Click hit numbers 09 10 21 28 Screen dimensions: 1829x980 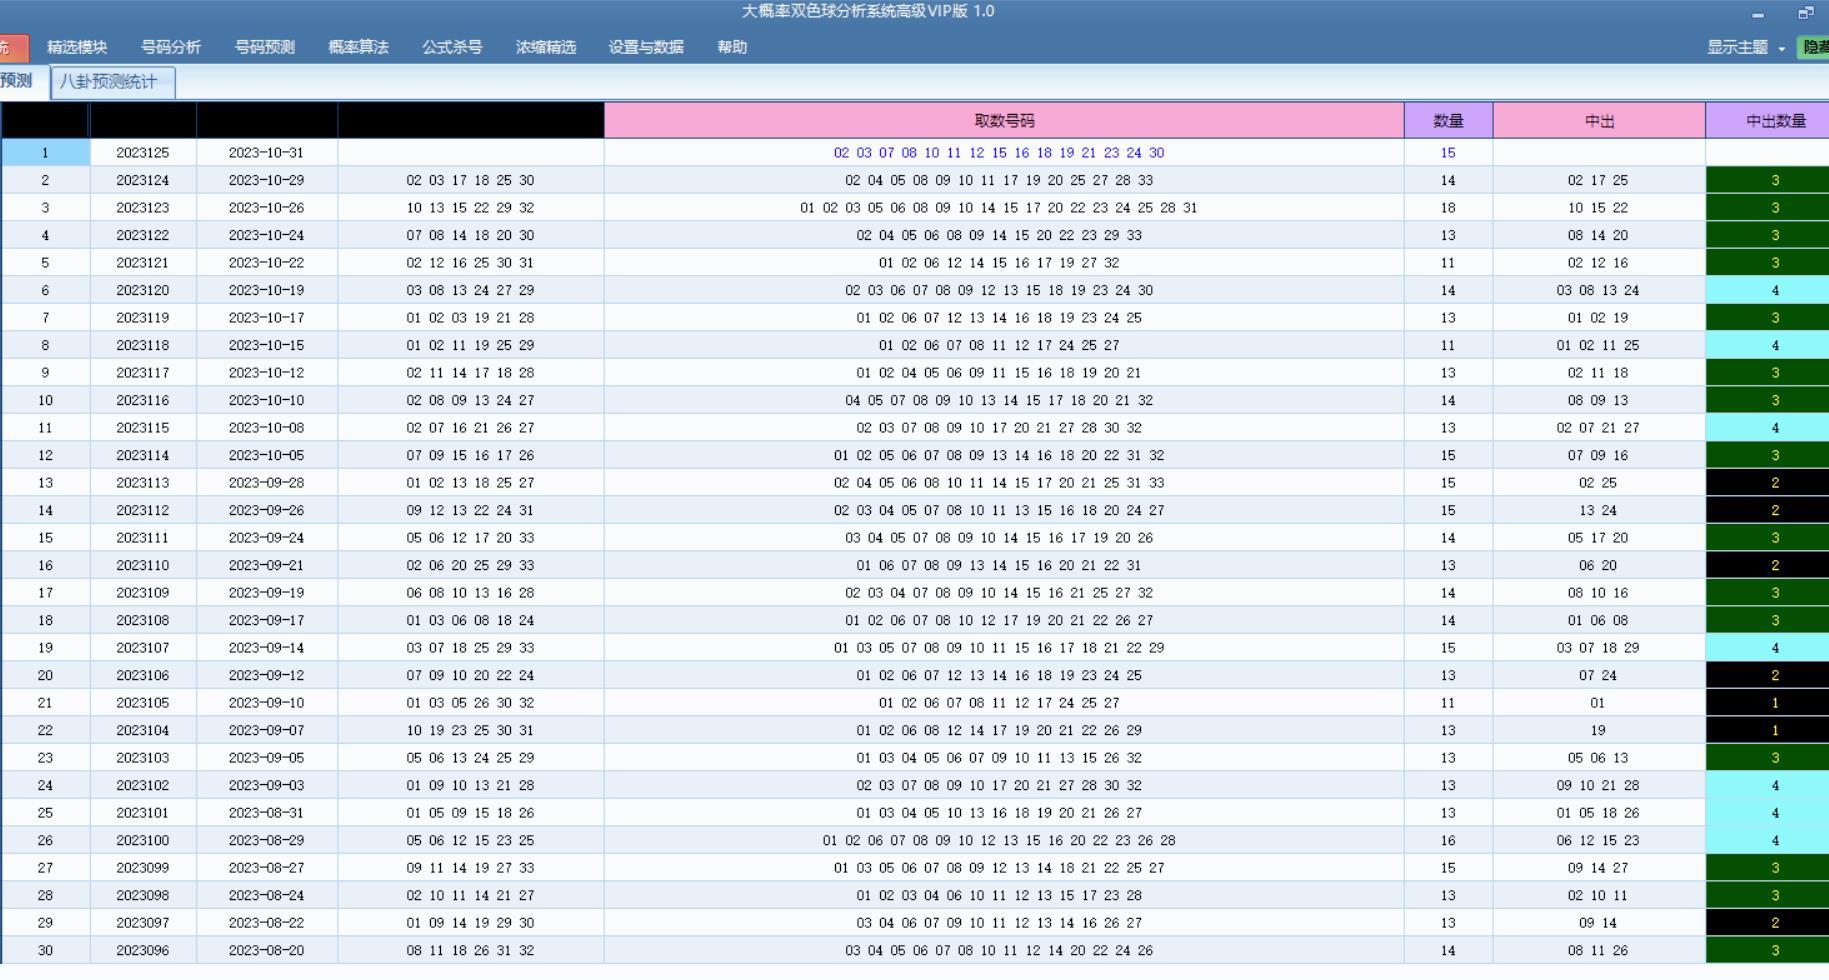[x=1598, y=785]
